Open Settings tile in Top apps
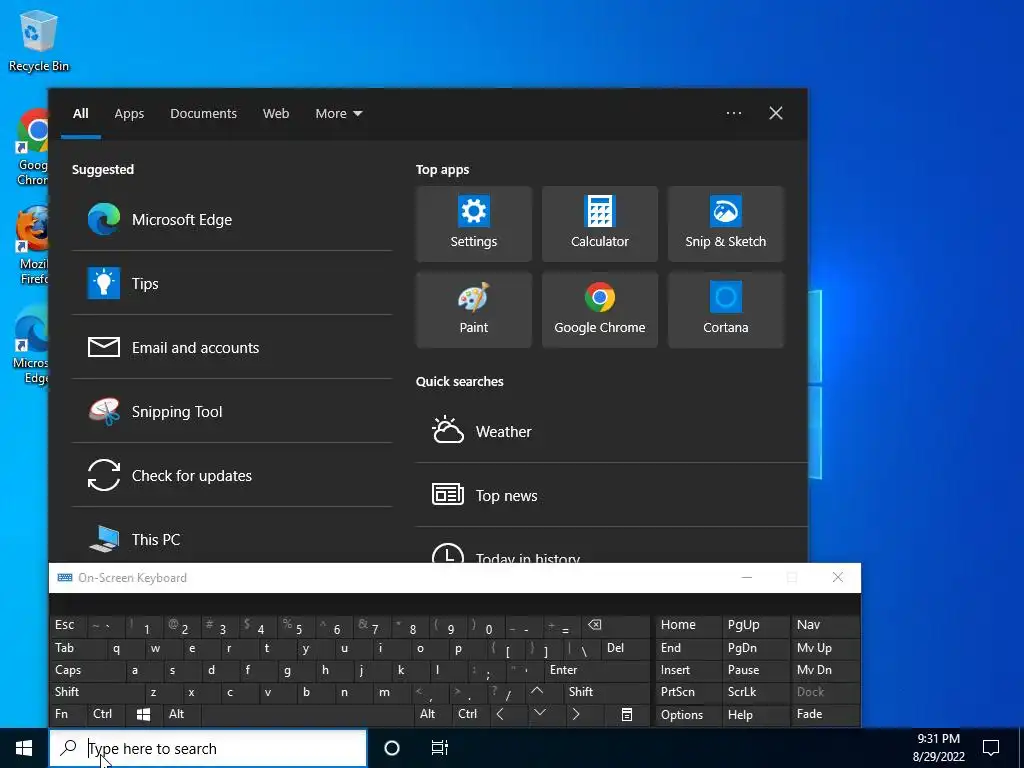Viewport: 1024px width, 768px height. [x=473, y=224]
